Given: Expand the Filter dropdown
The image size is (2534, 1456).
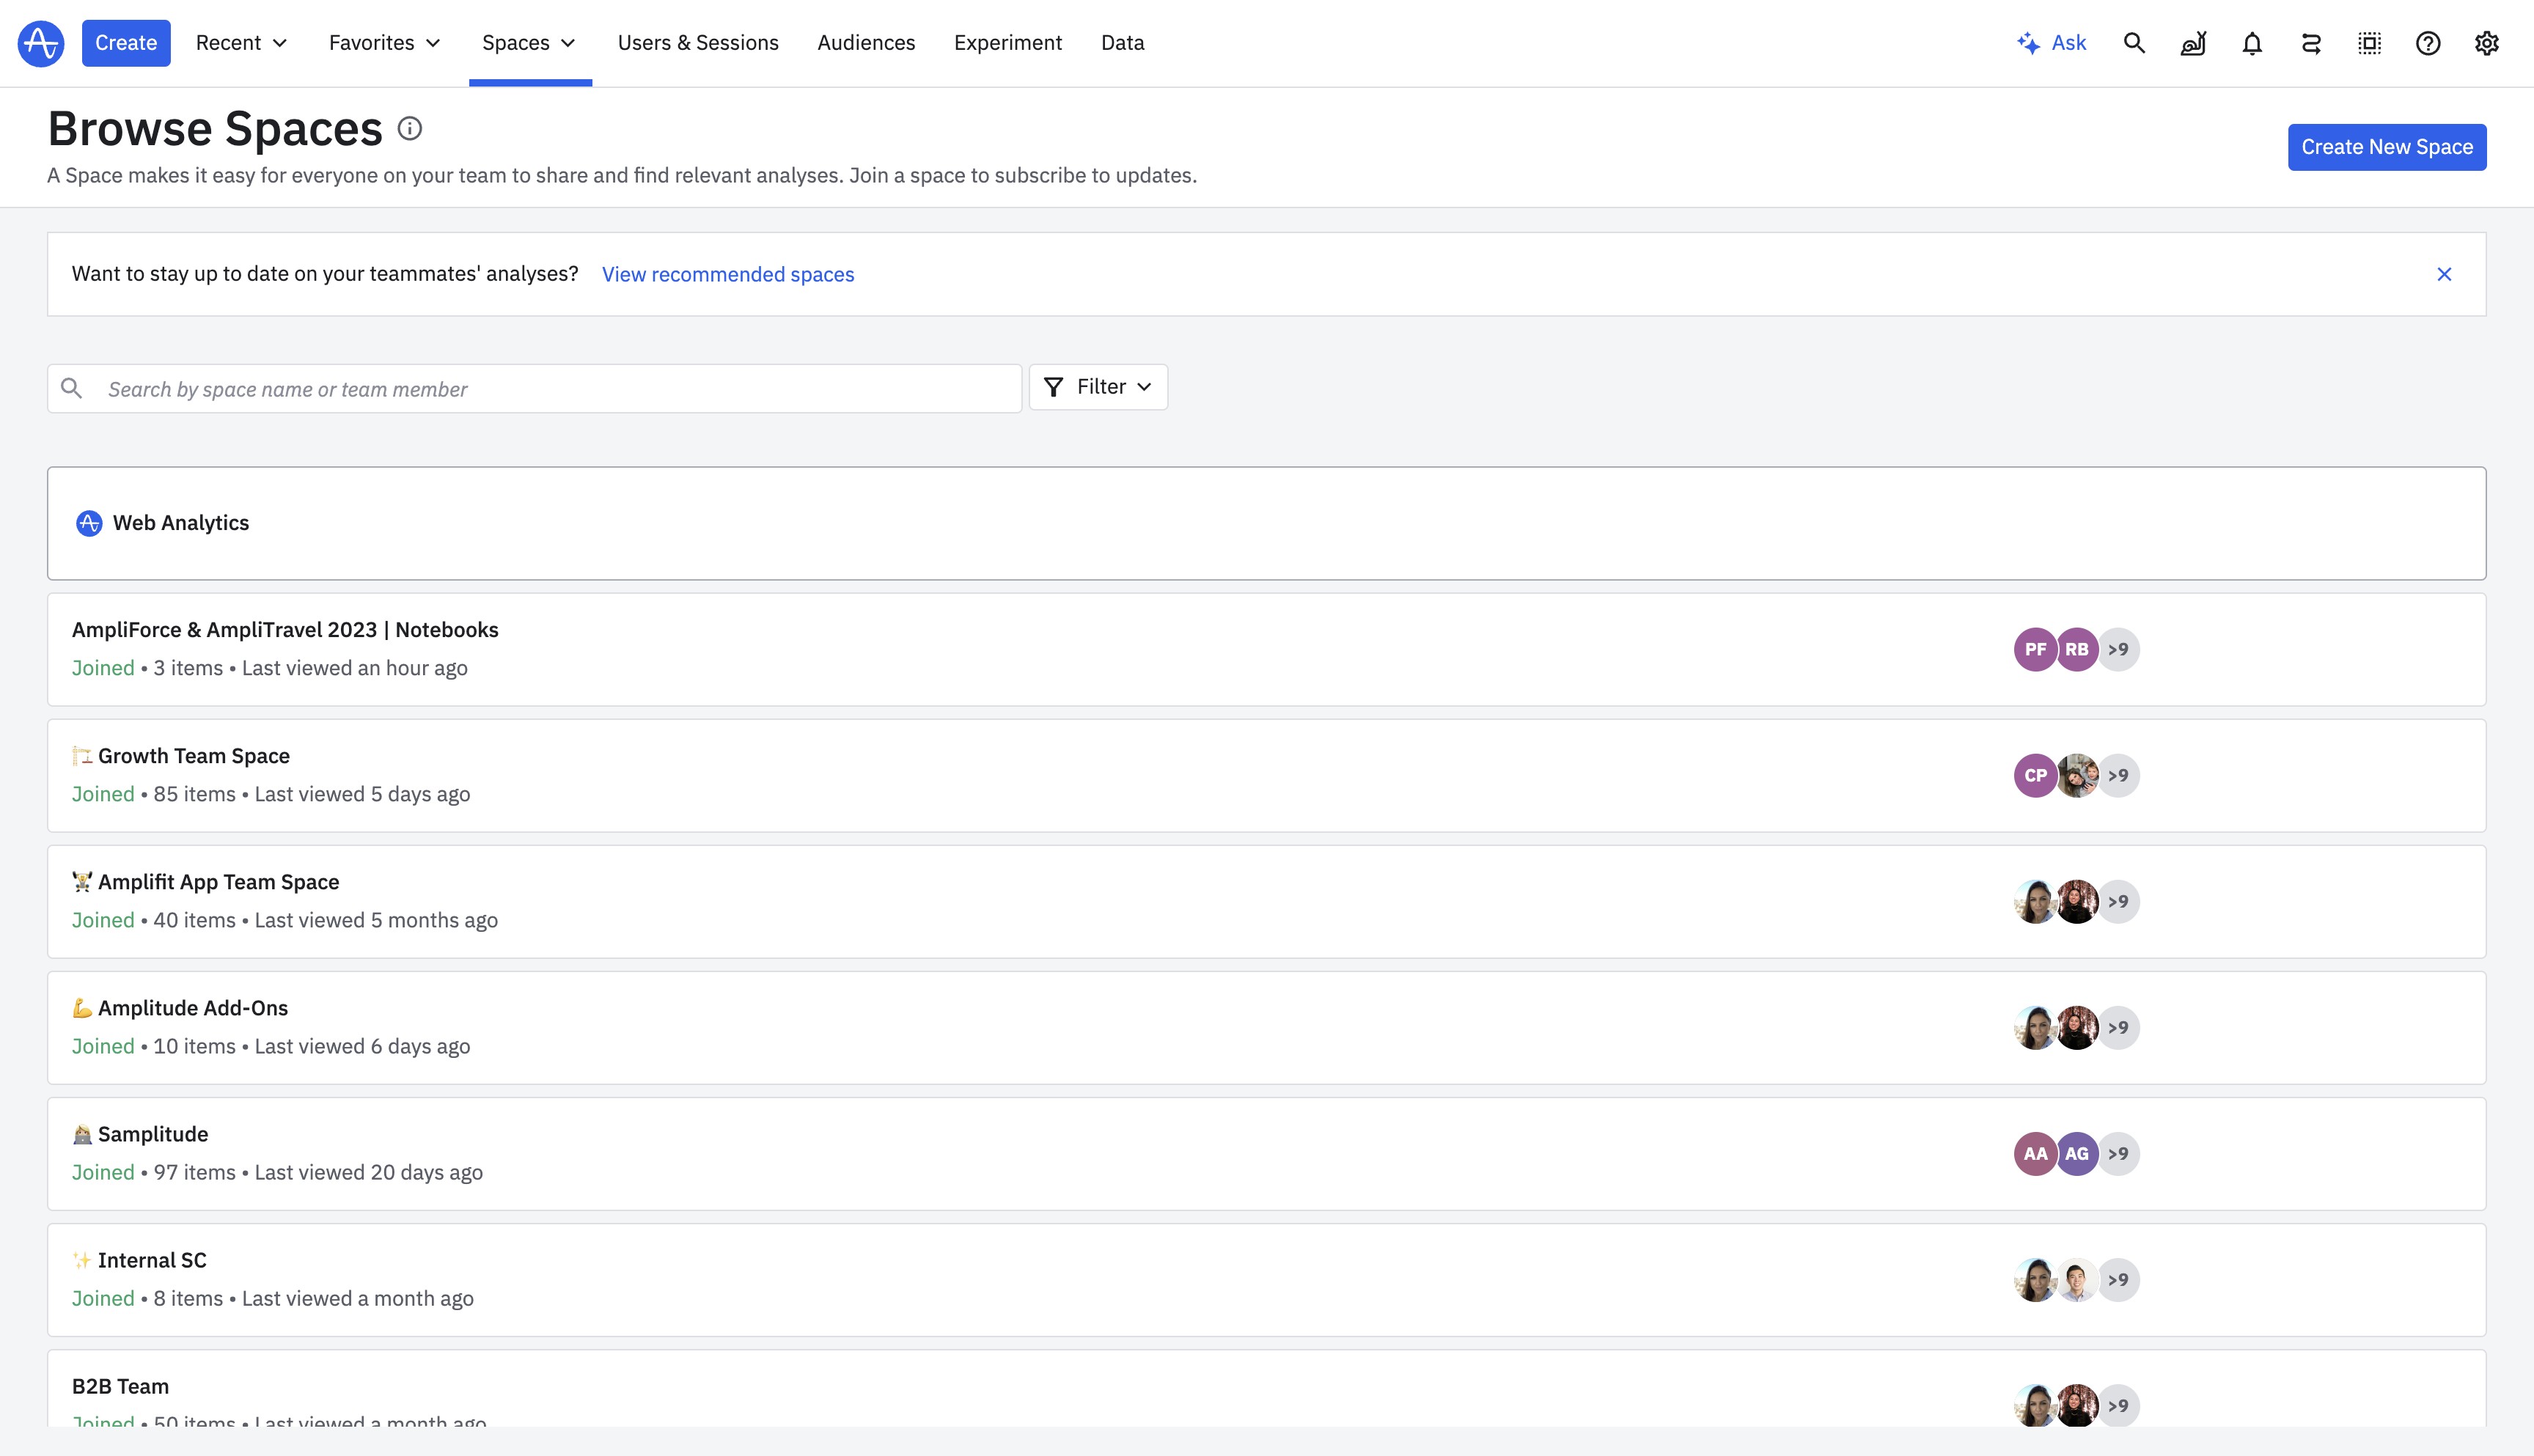Looking at the screenshot, I should tap(1098, 387).
